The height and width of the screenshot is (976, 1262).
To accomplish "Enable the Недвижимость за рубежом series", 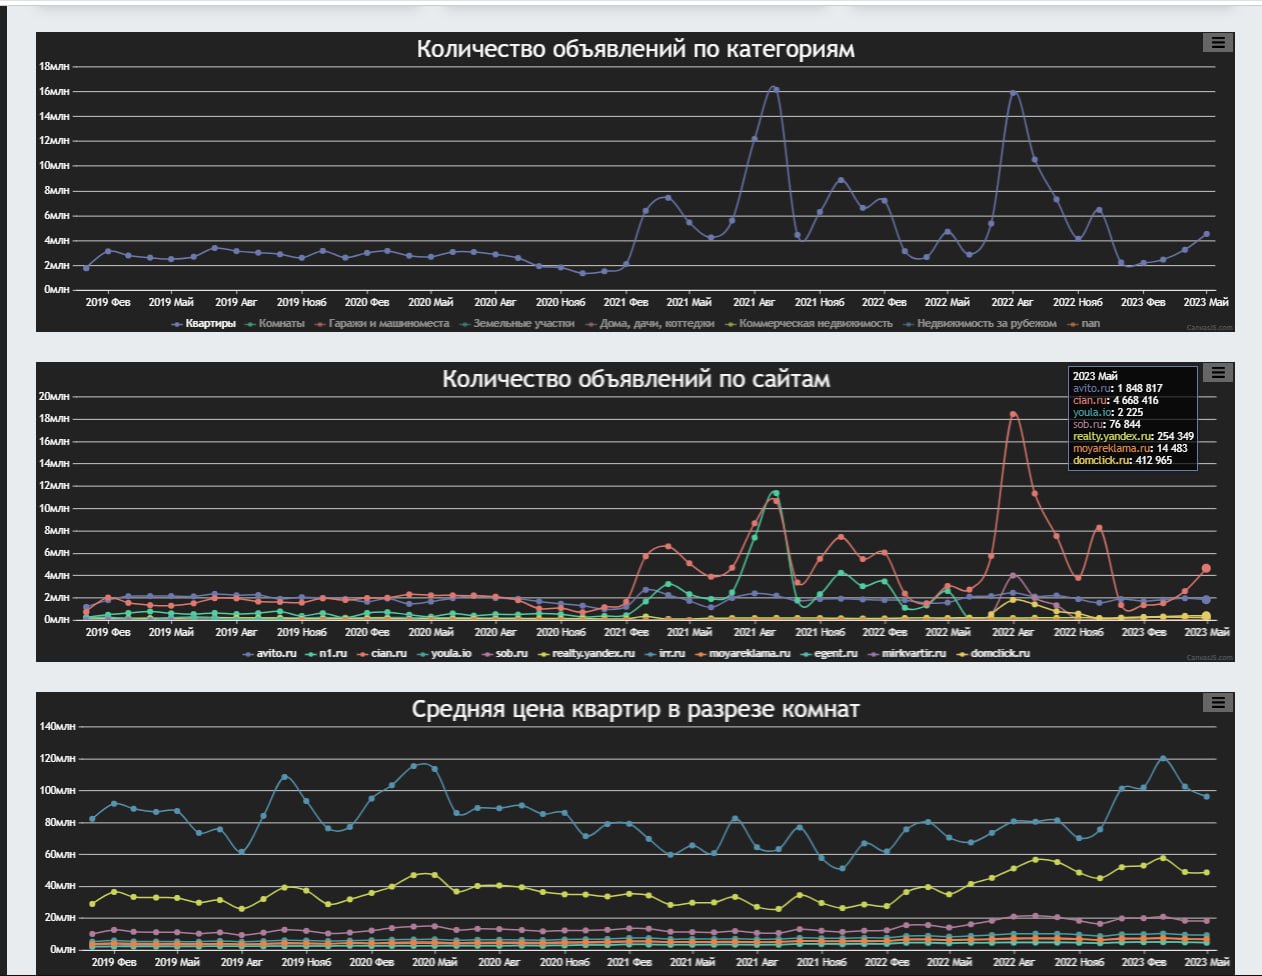I will [x=986, y=324].
